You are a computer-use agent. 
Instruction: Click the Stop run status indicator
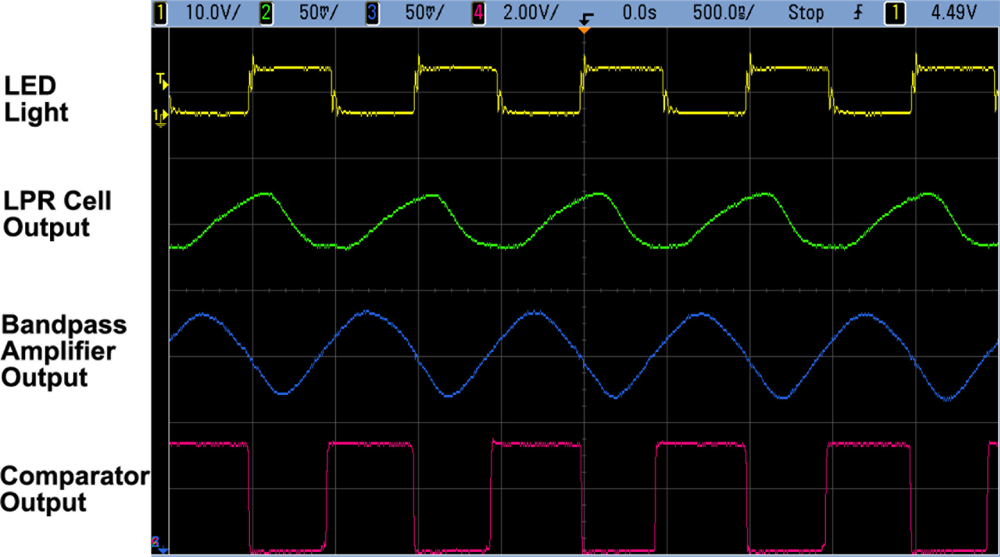(805, 13)
